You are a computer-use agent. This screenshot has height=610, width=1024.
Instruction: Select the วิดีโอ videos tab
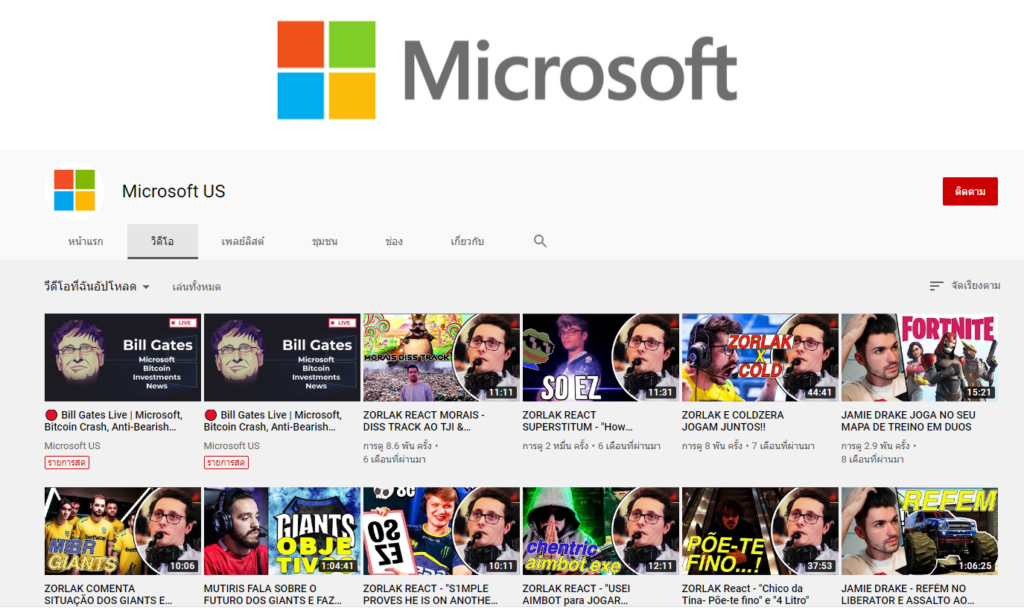(x=163, y=241)
